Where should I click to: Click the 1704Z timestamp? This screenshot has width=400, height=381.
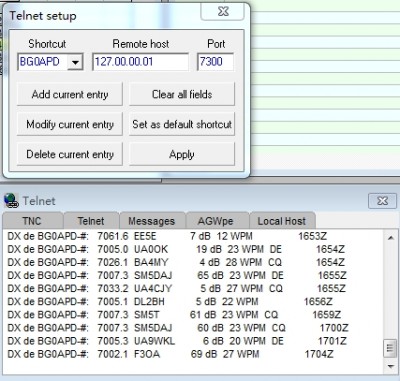tap(319, 354)
